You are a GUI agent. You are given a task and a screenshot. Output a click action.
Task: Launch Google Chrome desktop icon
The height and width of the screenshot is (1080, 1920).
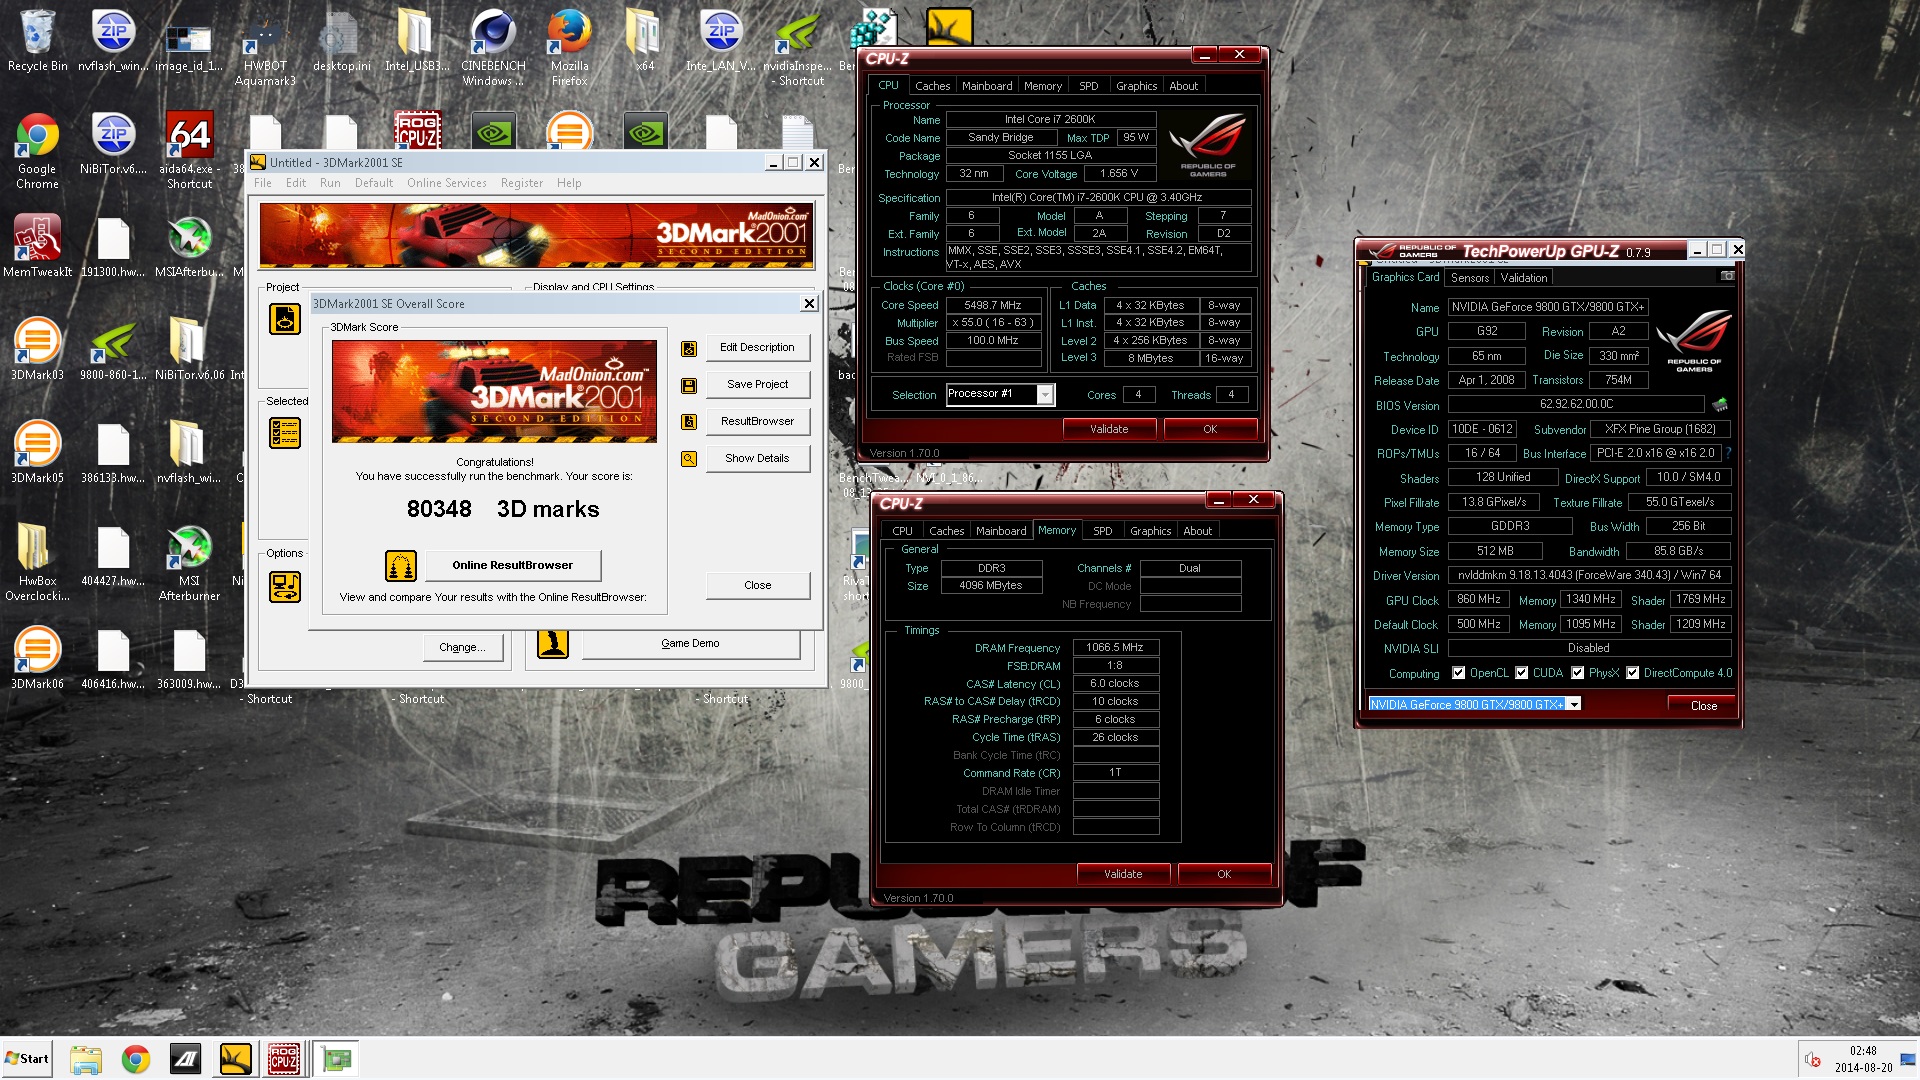point(37,151)
